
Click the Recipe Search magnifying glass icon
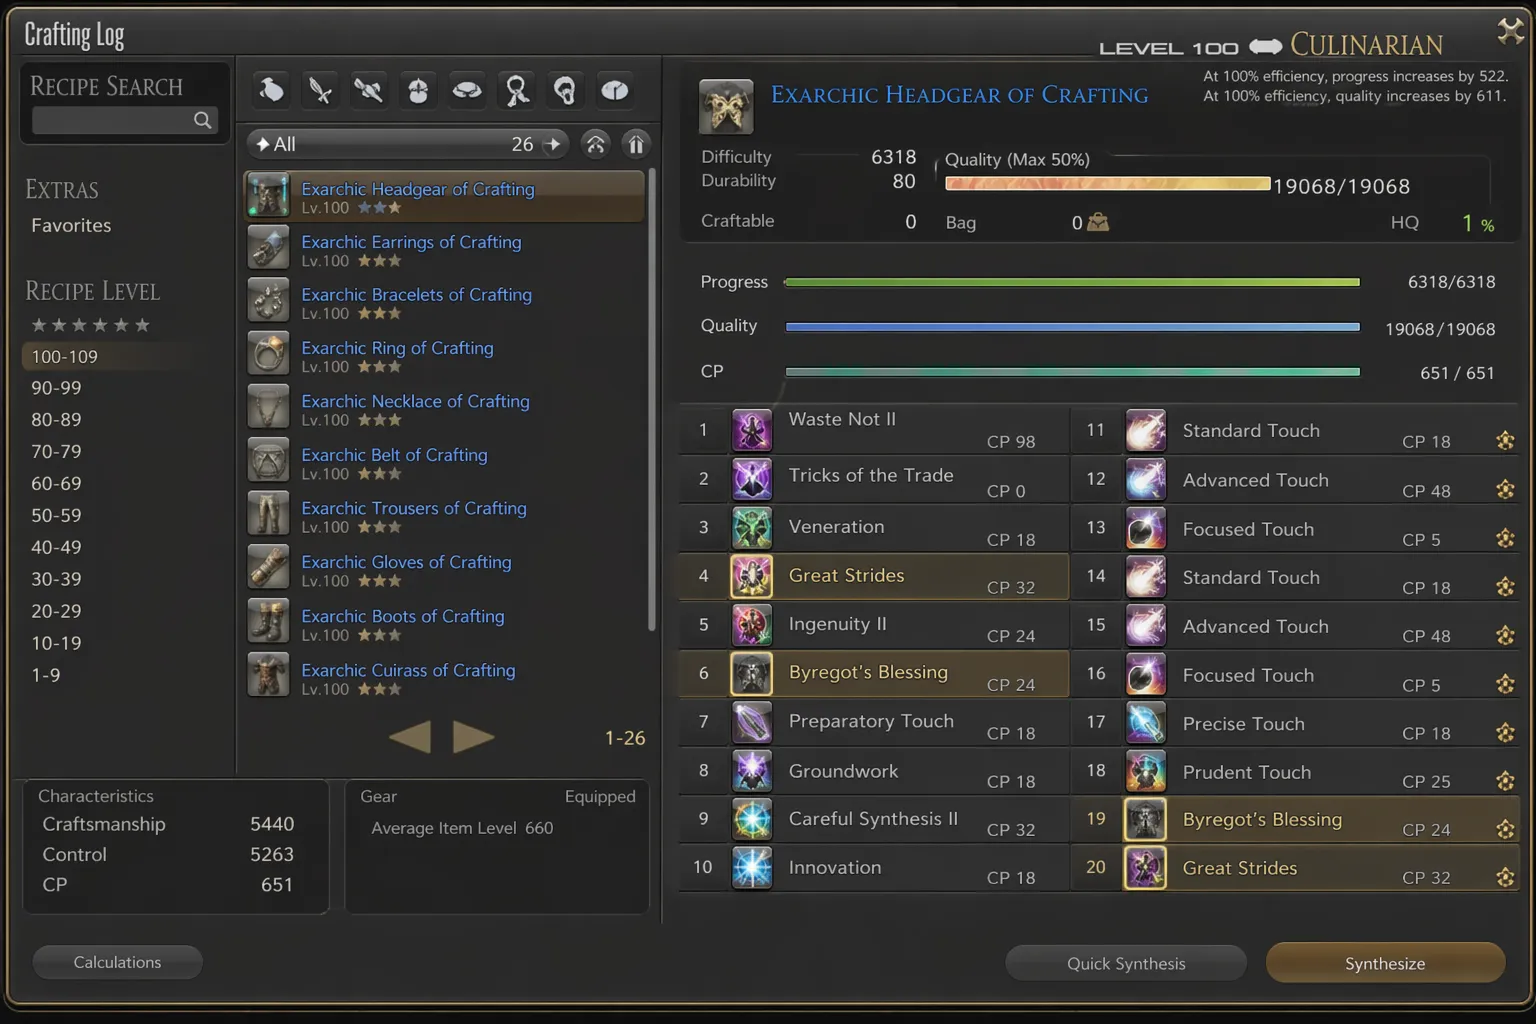tap(202, 120)
